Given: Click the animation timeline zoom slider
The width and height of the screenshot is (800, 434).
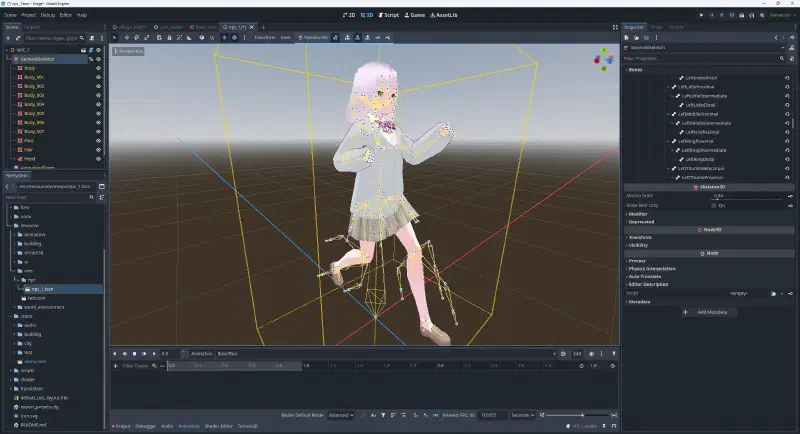Looking at the screenshot, I should click(578, 415).
